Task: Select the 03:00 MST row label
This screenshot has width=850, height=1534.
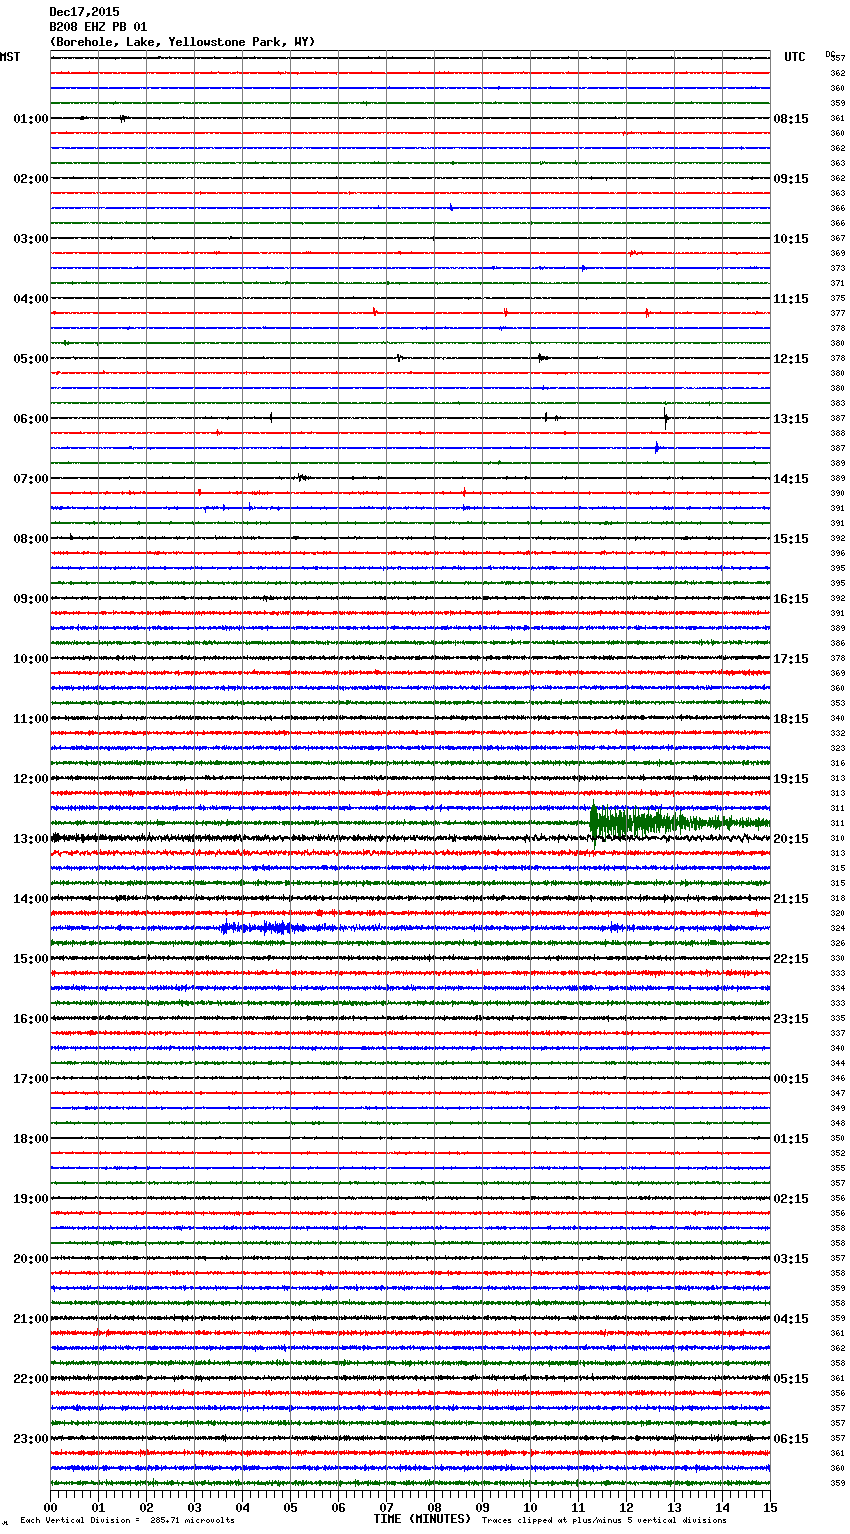Action: pyautogui.click(x=31, y=239)
